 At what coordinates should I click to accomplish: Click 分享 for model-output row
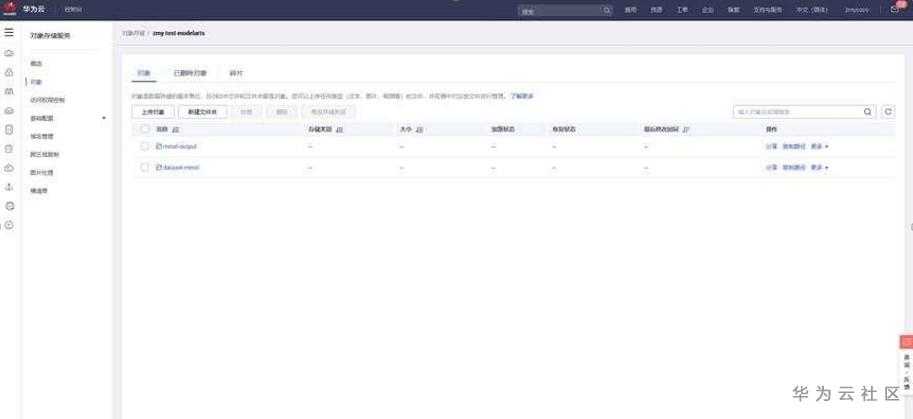(x=772, y=147)
